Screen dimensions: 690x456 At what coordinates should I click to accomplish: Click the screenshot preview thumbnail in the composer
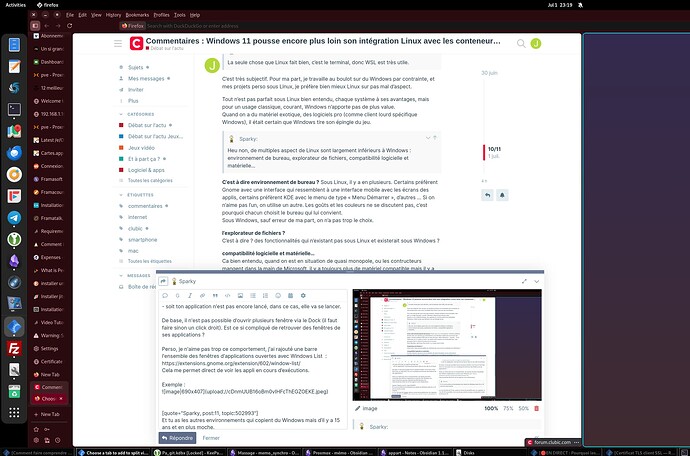tap(447, 345)
